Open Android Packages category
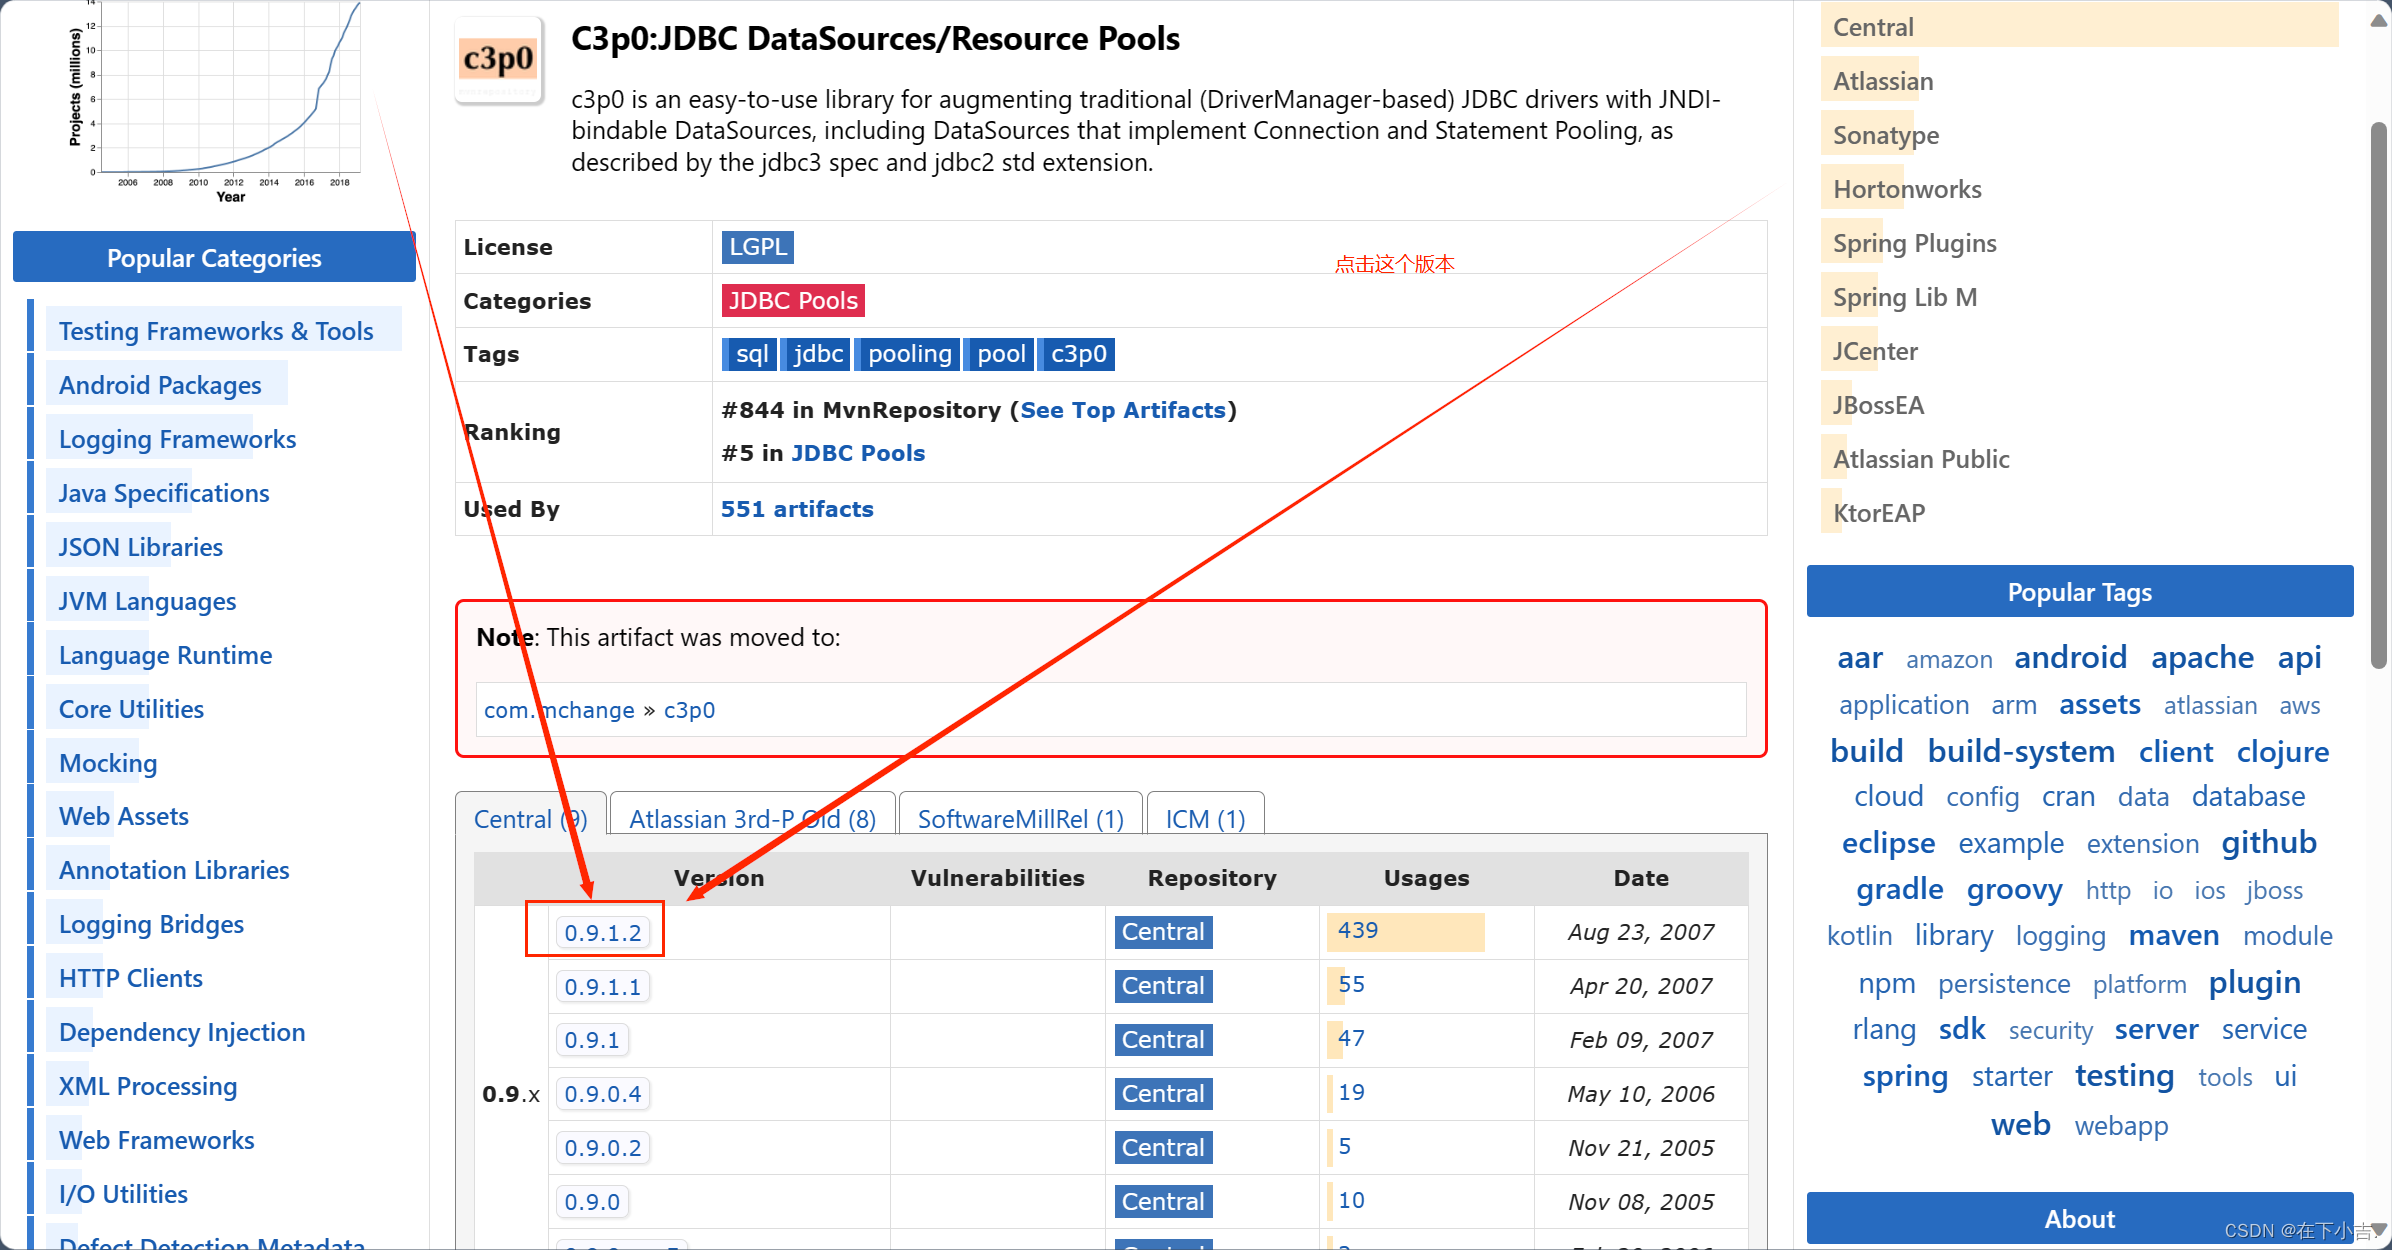Screen dimensions: 2392x1250 160,385
